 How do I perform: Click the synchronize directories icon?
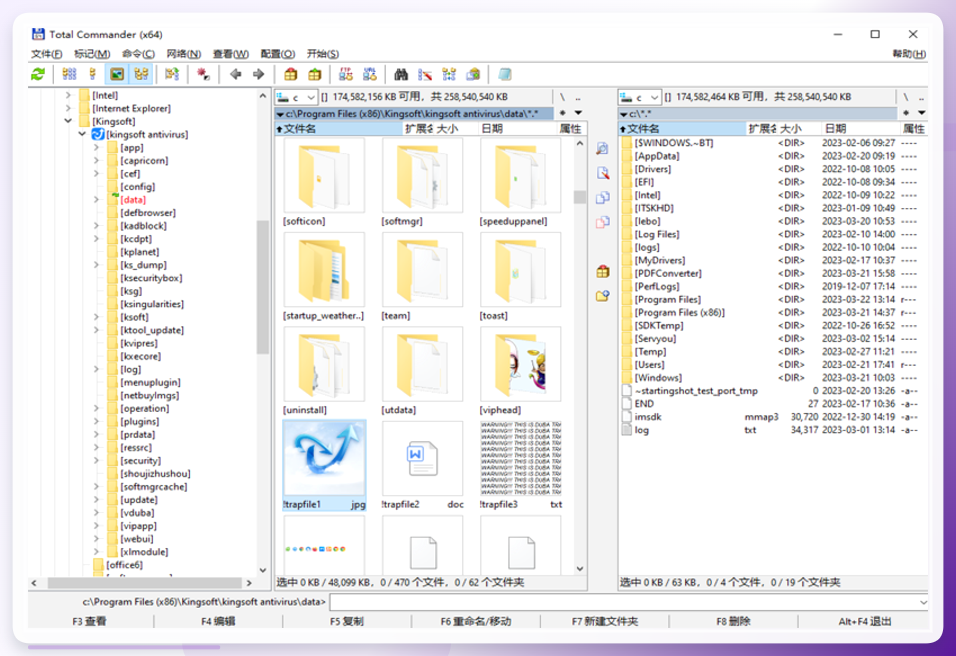[449, 74]
